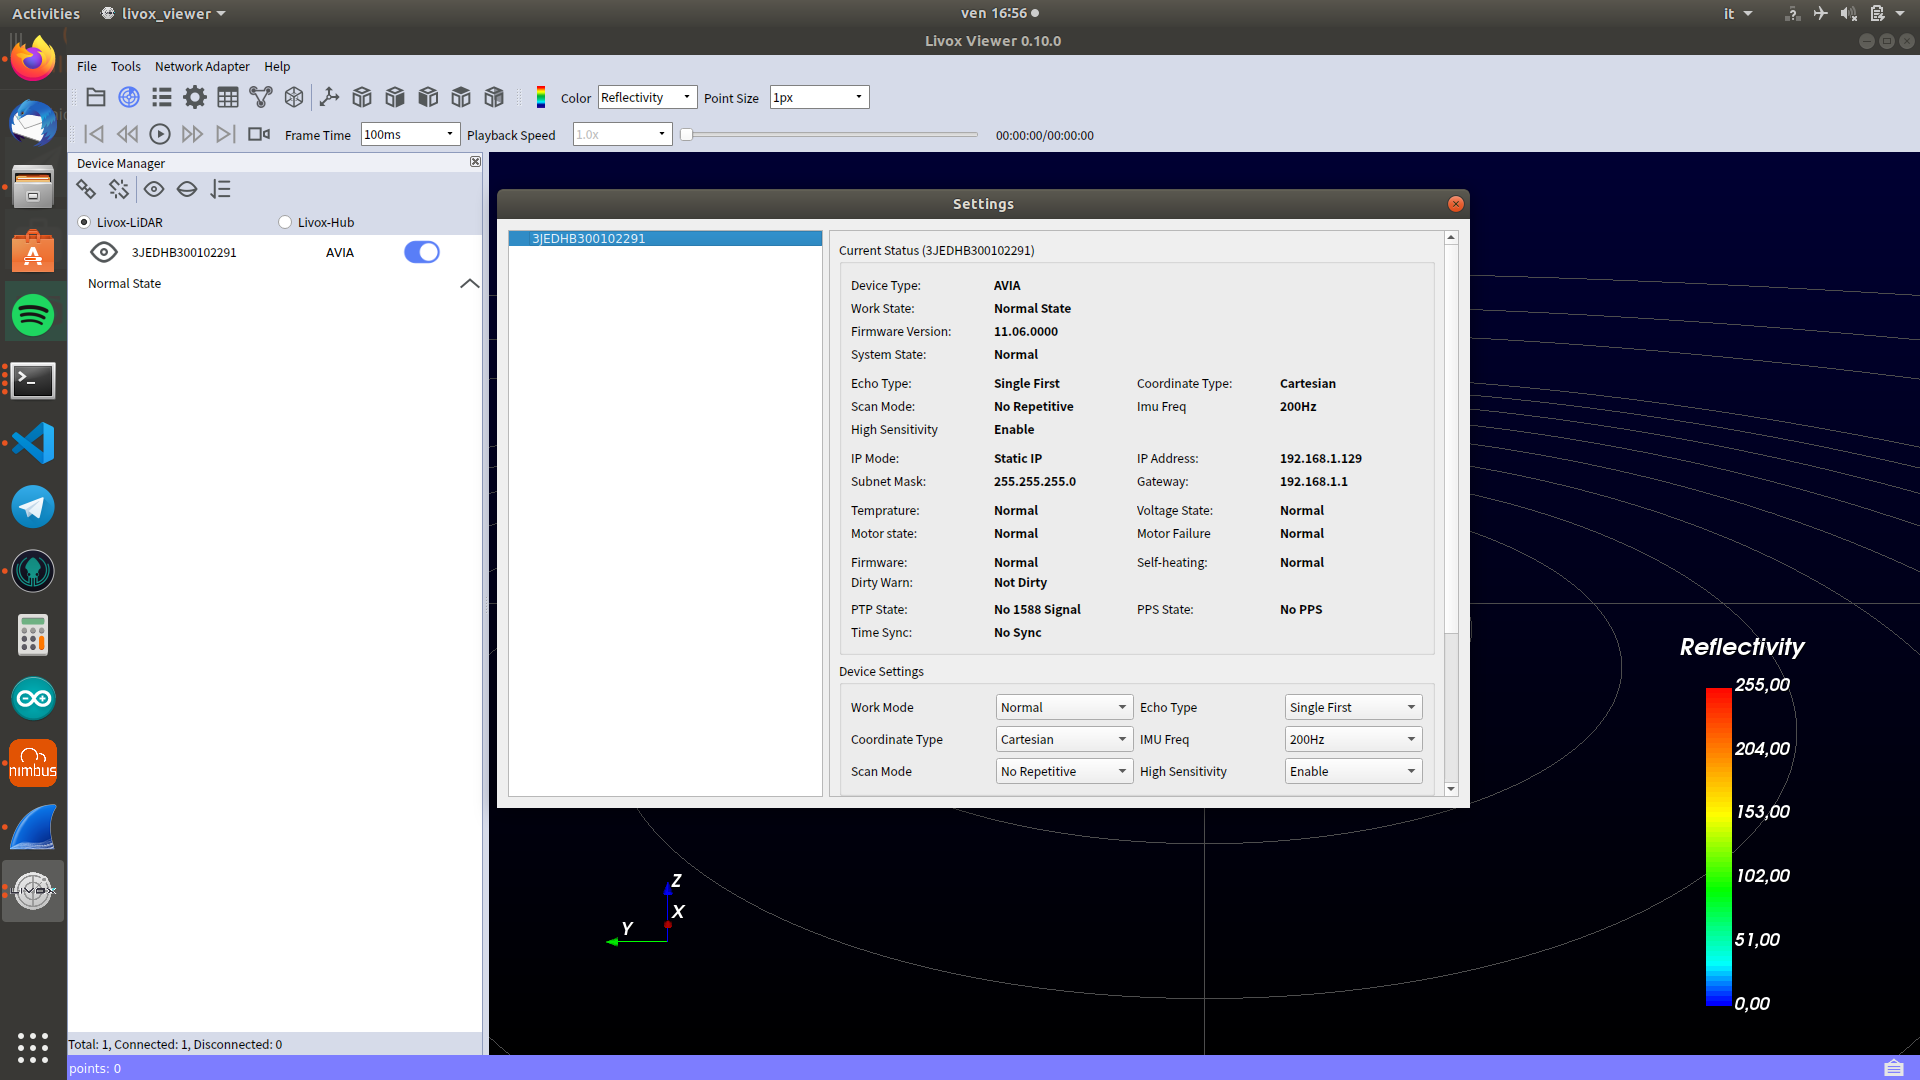Click the disconnect devices icon in Device Manager
This screenshot has width=1920, height=1080.
tap(119, 189)
